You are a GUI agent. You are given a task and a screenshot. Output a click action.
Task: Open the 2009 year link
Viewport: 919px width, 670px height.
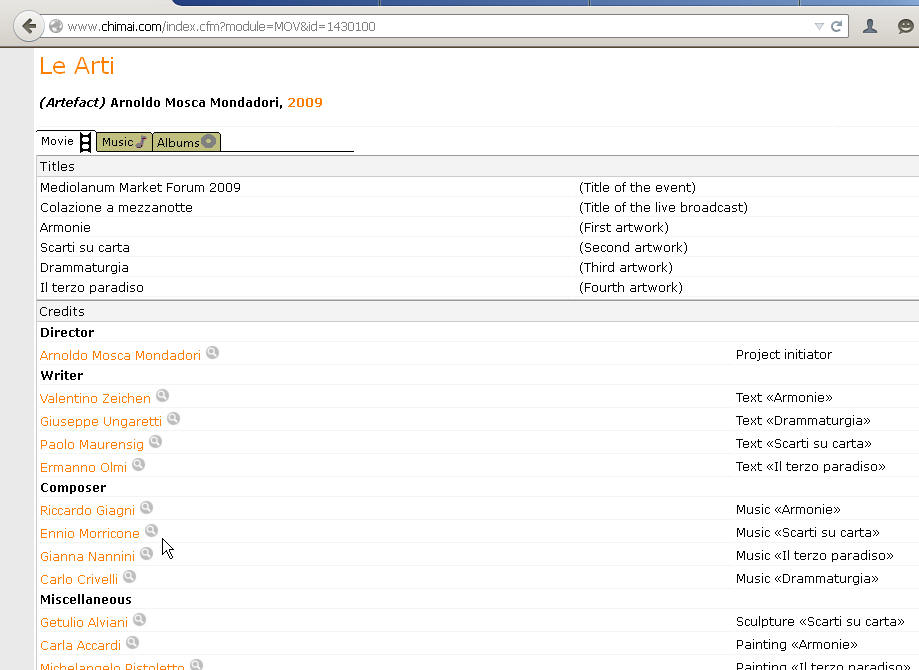[x=305, y=103]
